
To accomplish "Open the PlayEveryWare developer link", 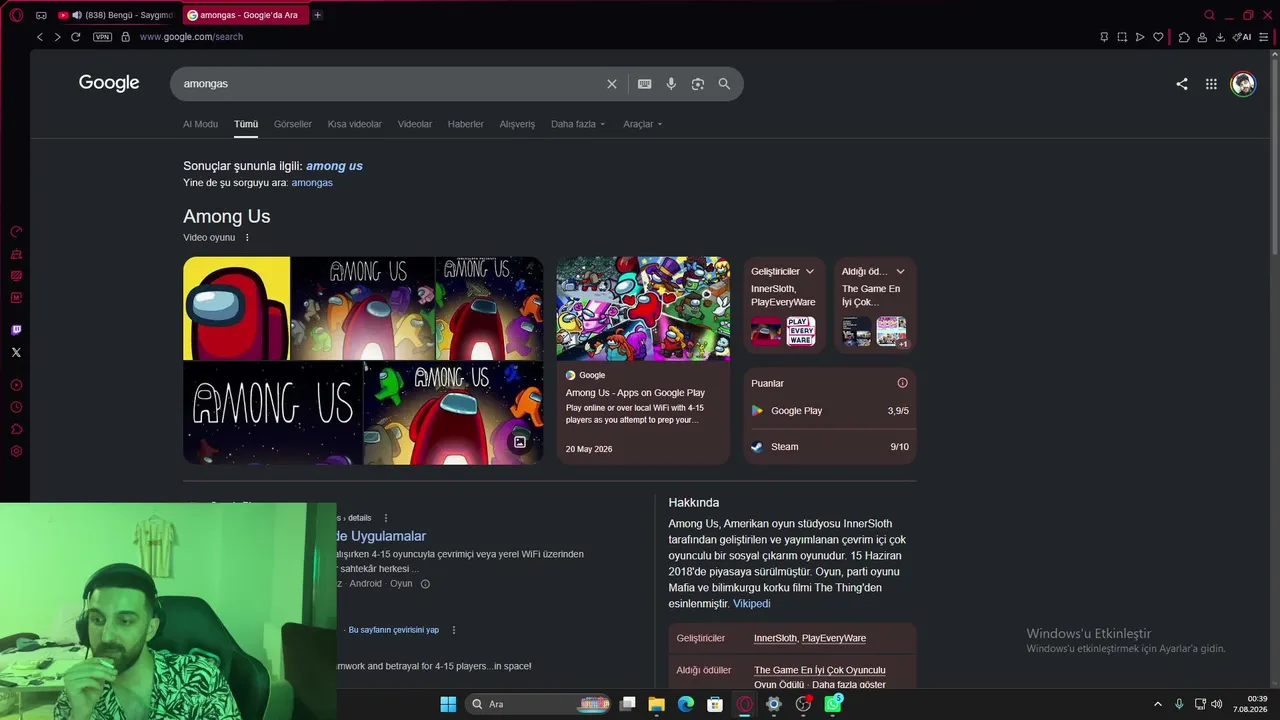I will 834,638.
